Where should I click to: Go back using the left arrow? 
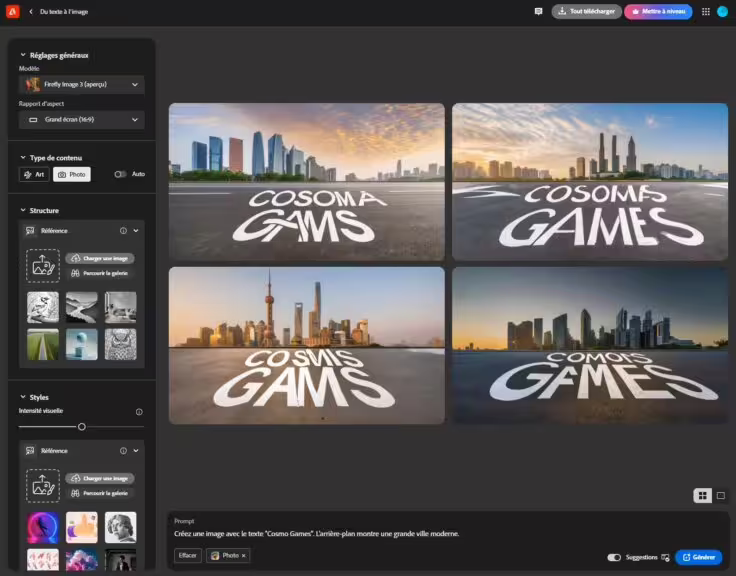[x=31, y=11]
